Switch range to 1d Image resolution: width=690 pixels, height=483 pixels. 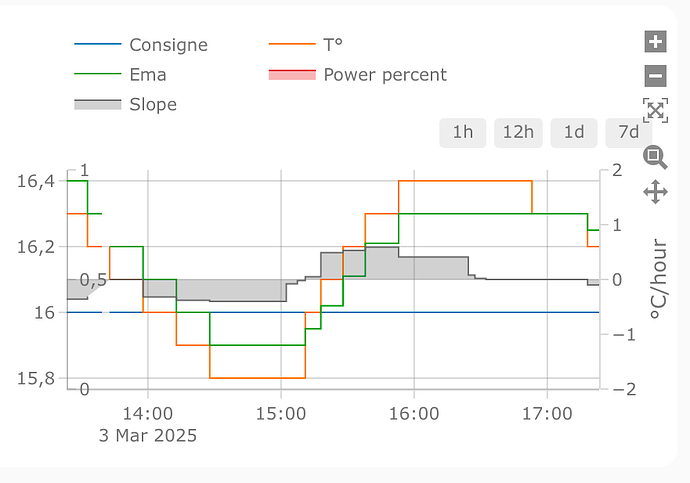click(x=574, y=132)
